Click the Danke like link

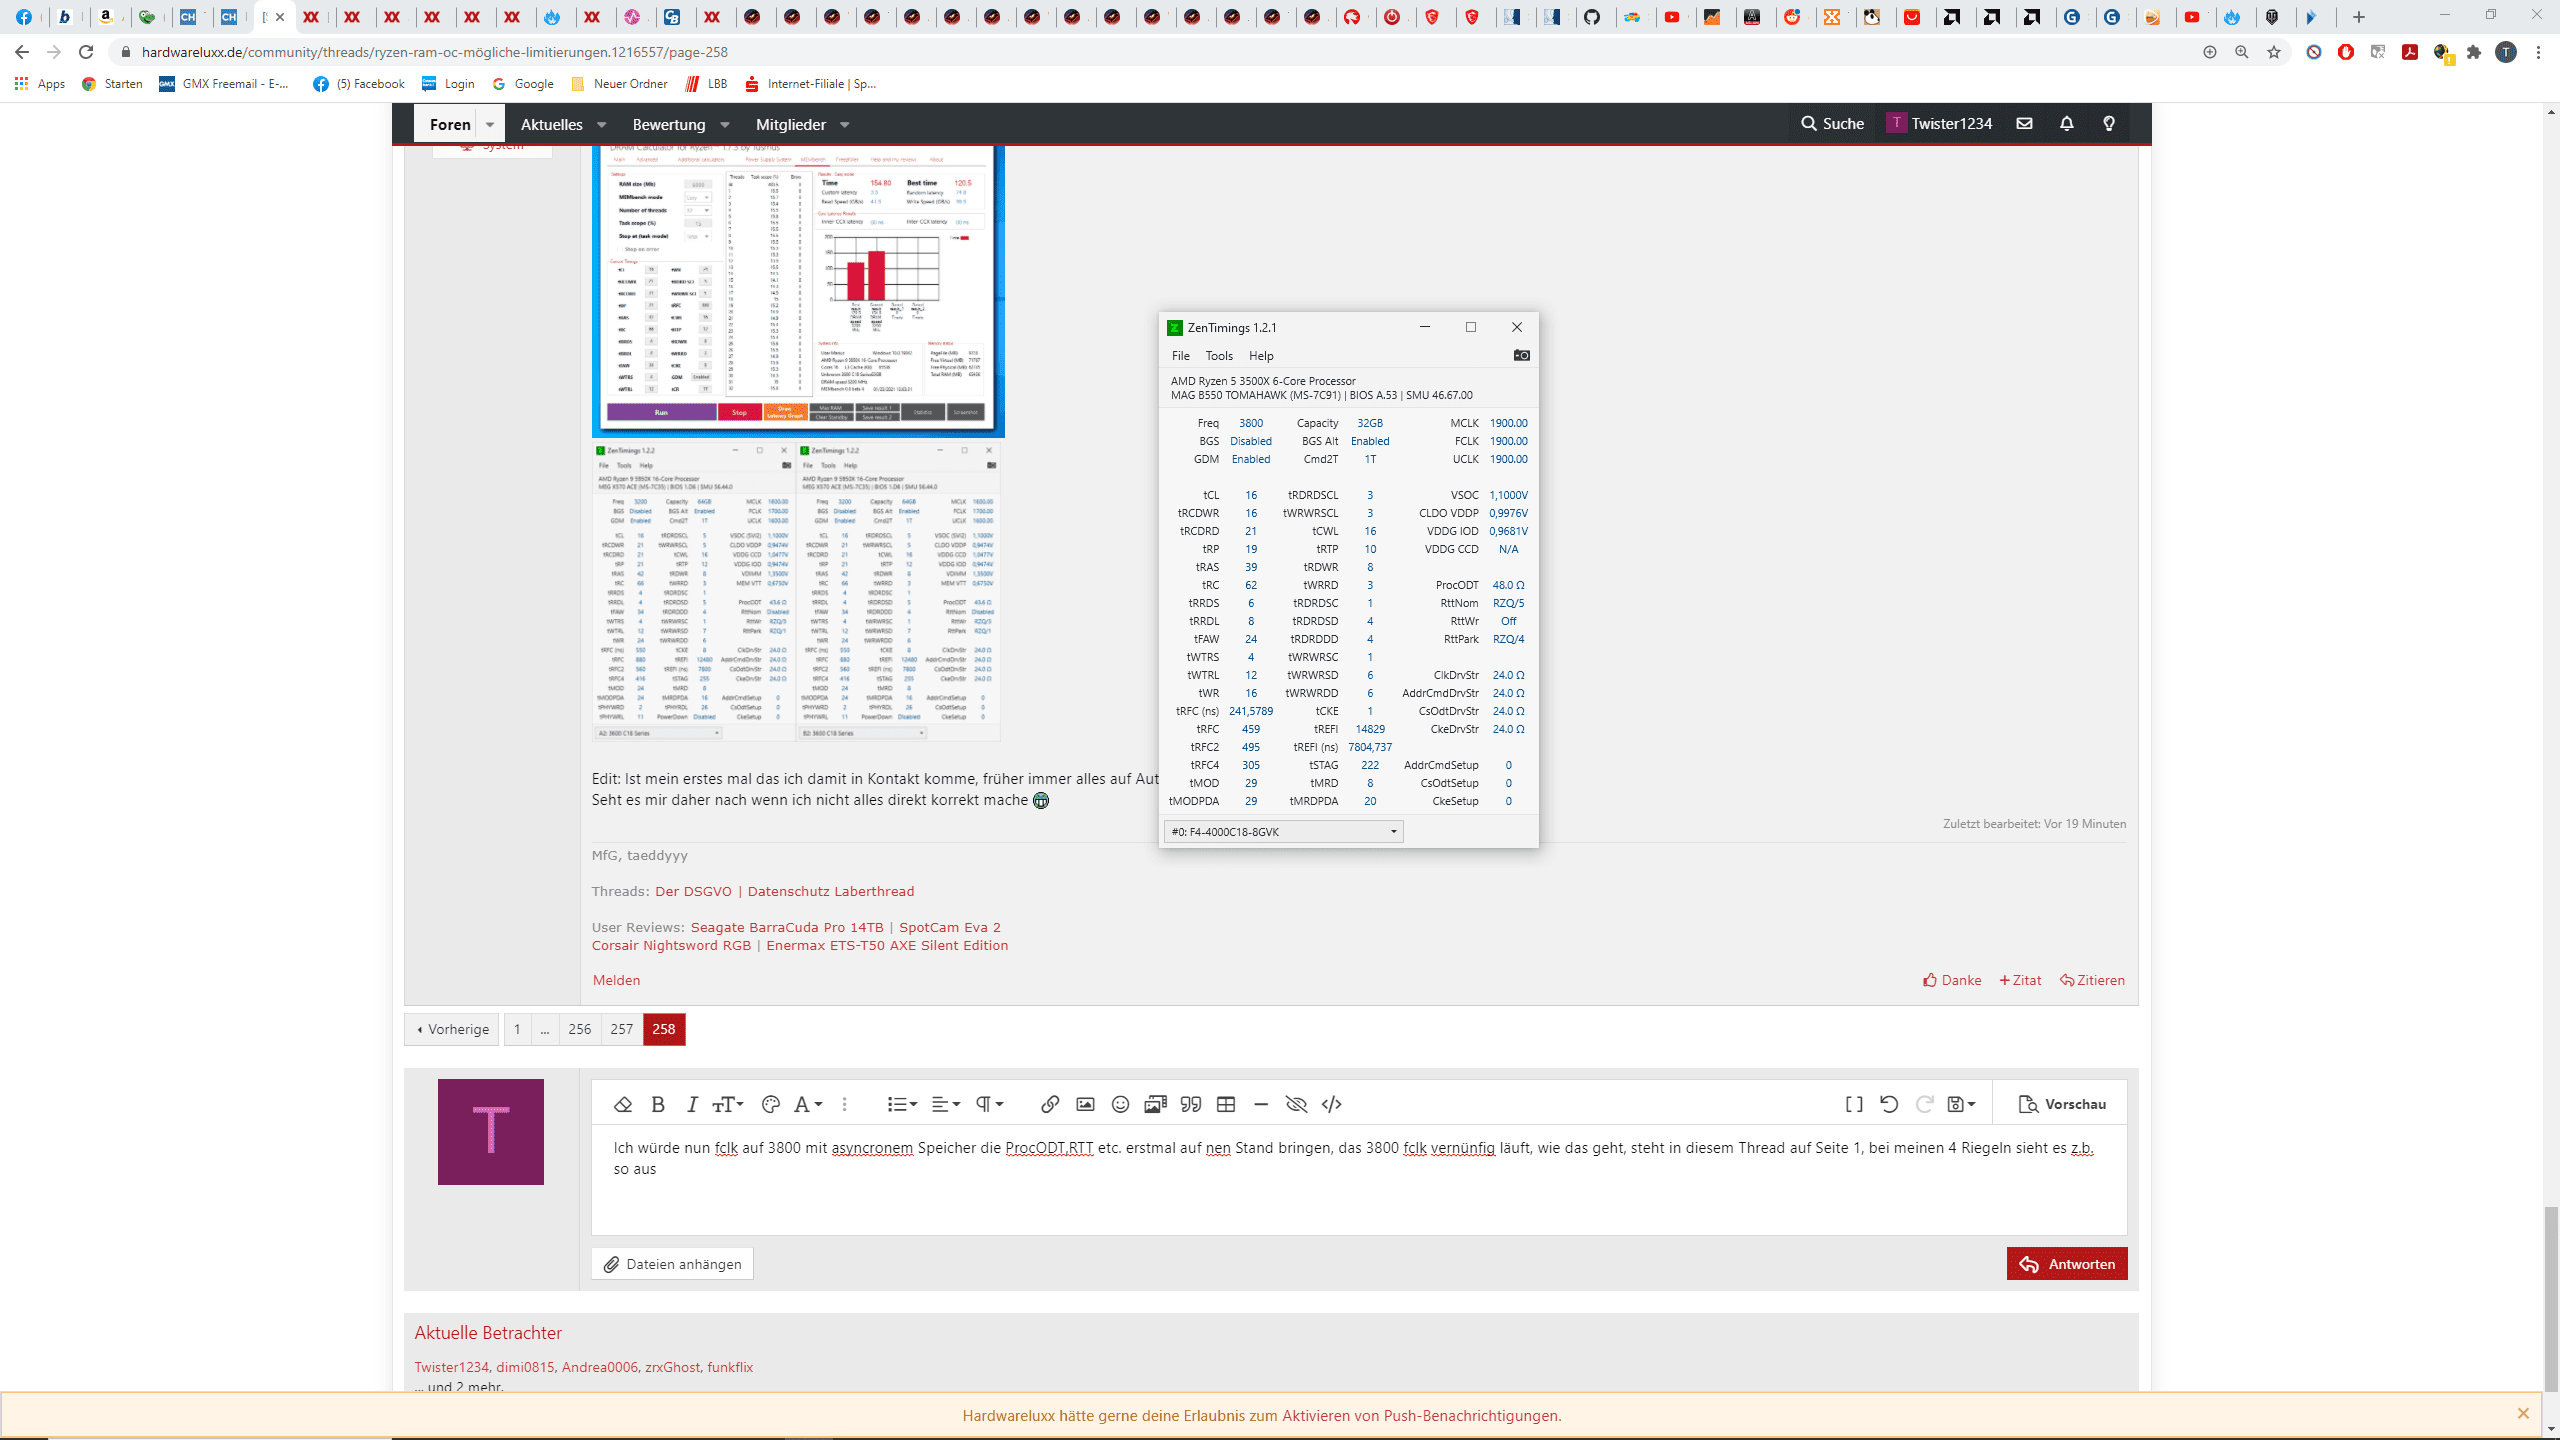pyautogui.click(x=1952, y=980)
